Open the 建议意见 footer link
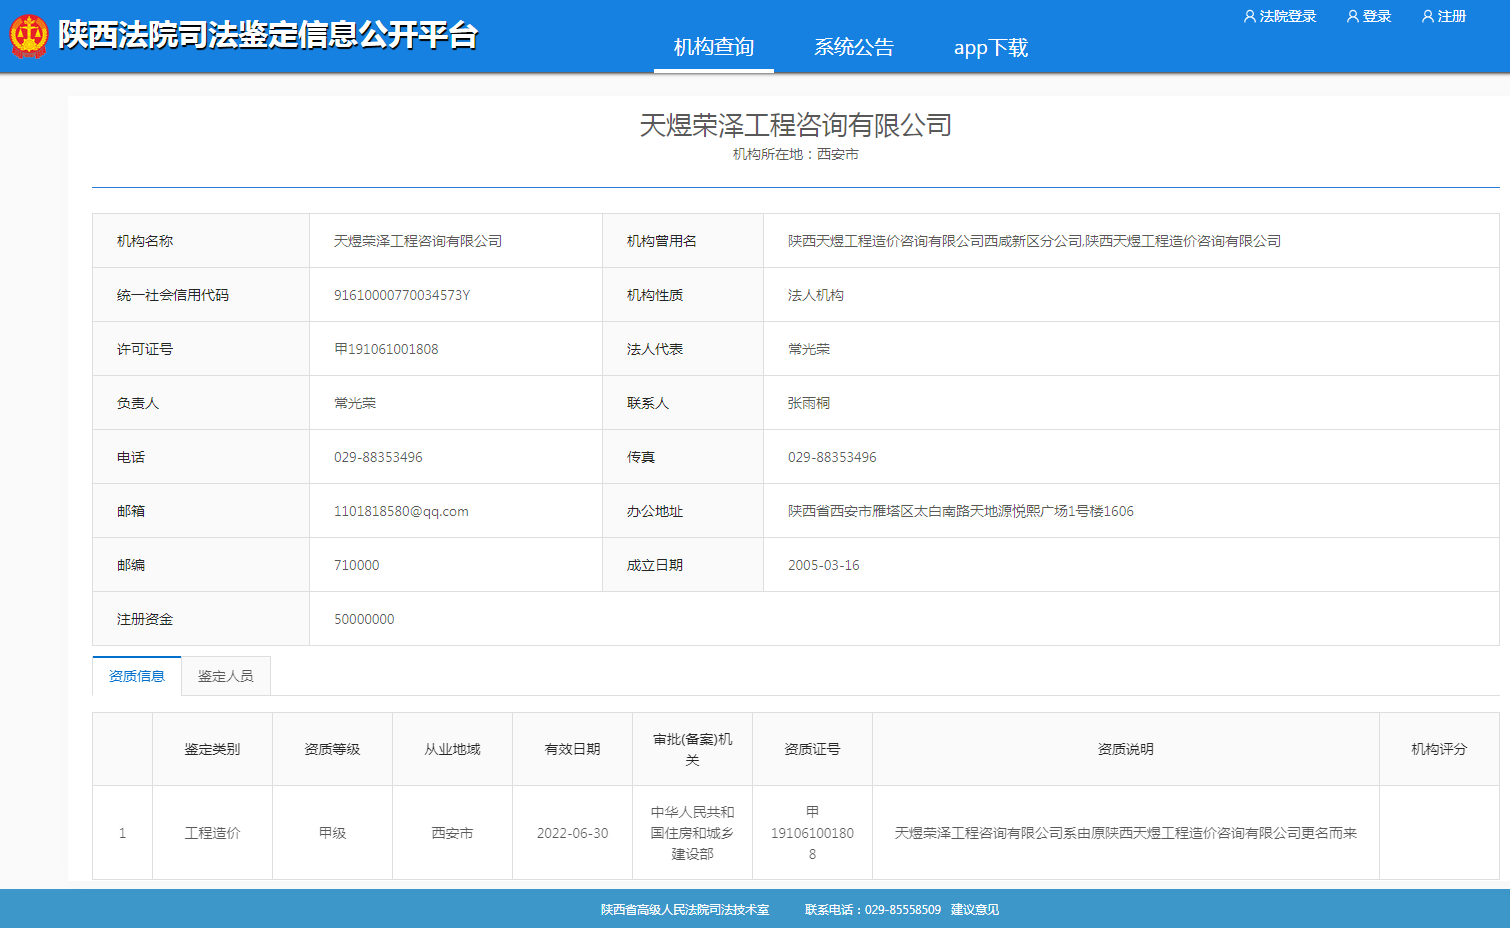Image resolution: width=1510 pixels, height=928 pixels. pos(974,909)
